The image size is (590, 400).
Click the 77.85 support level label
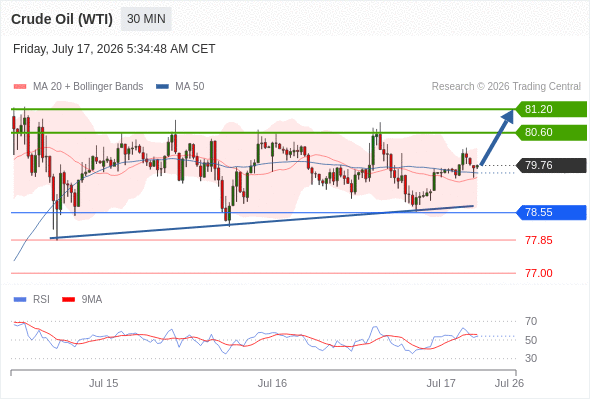point(539,240)
